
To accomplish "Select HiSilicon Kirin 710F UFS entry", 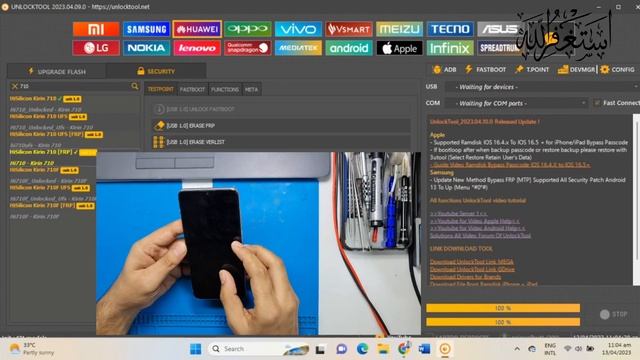I will tap(49, 188).
